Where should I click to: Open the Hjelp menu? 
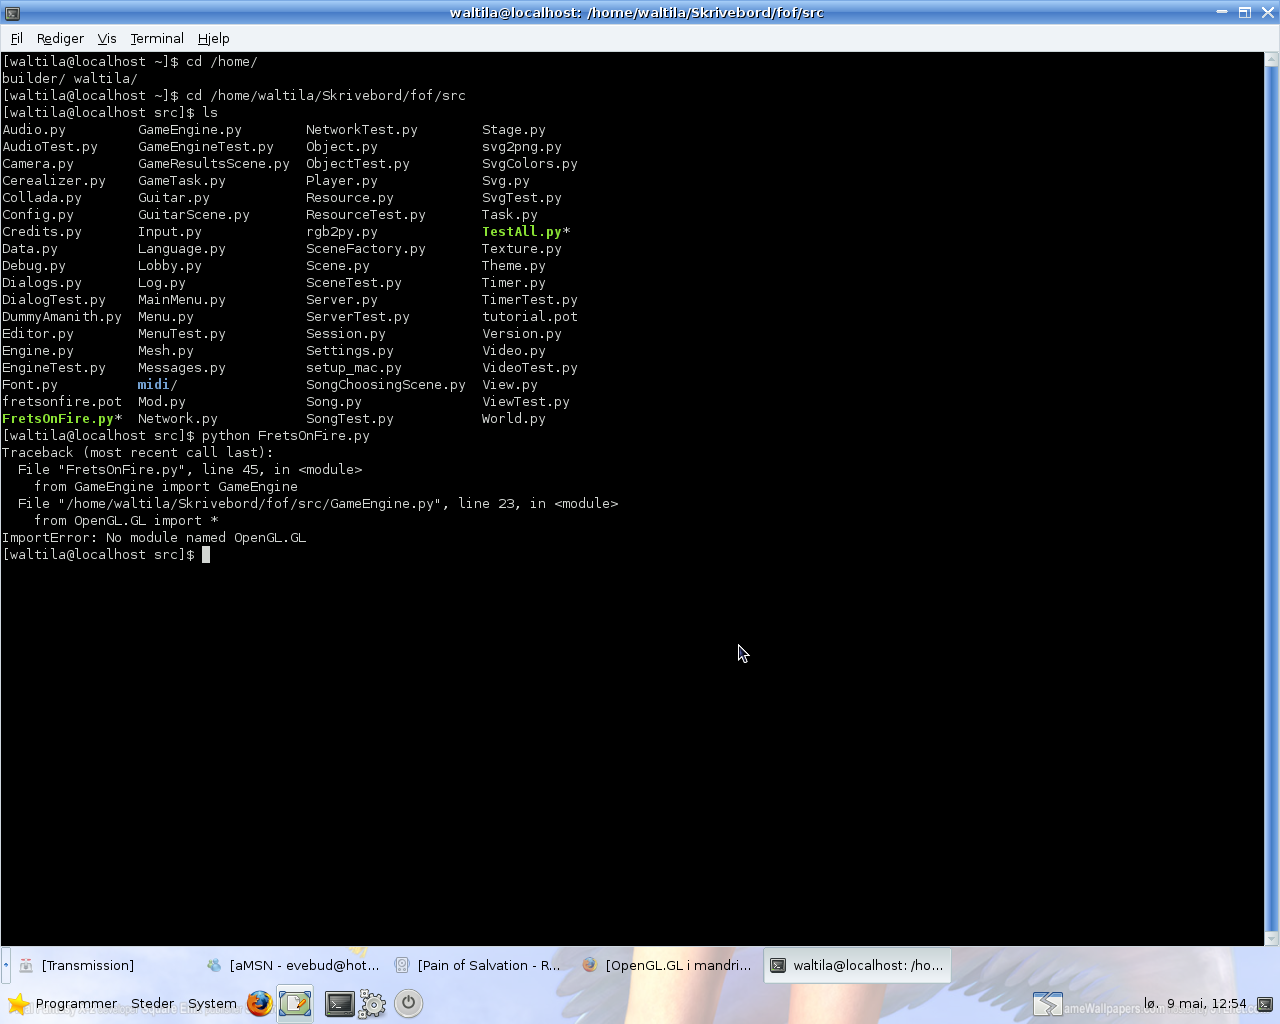point(213,38)
